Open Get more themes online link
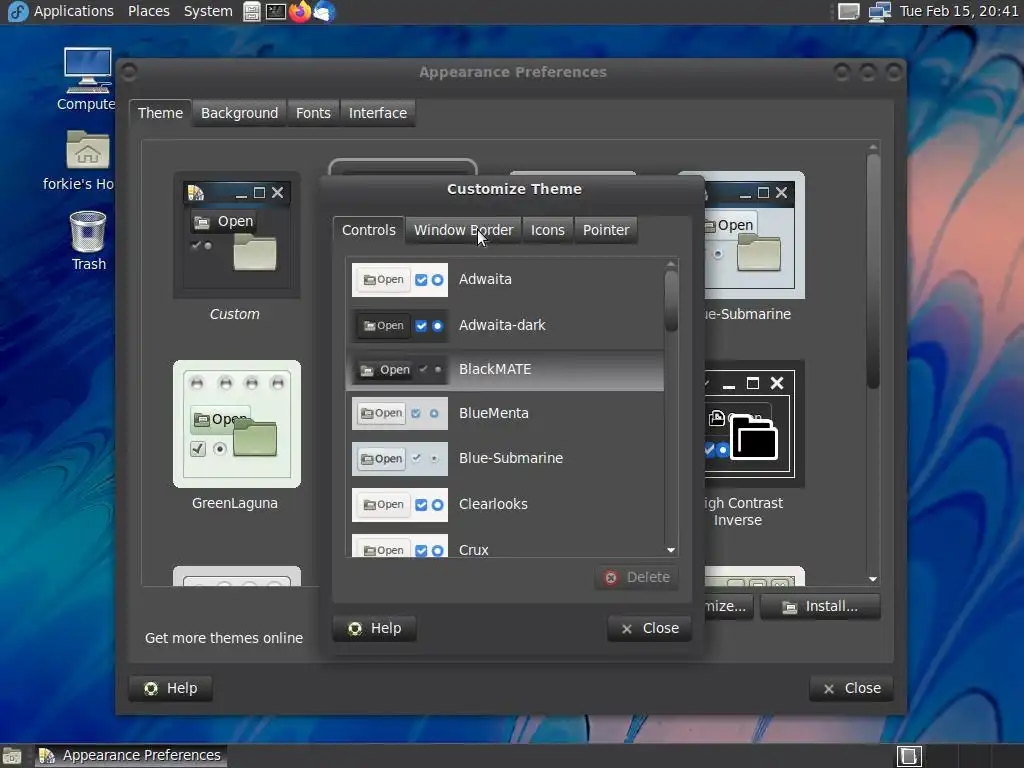The image size is (1024, 768). (224, 638)
